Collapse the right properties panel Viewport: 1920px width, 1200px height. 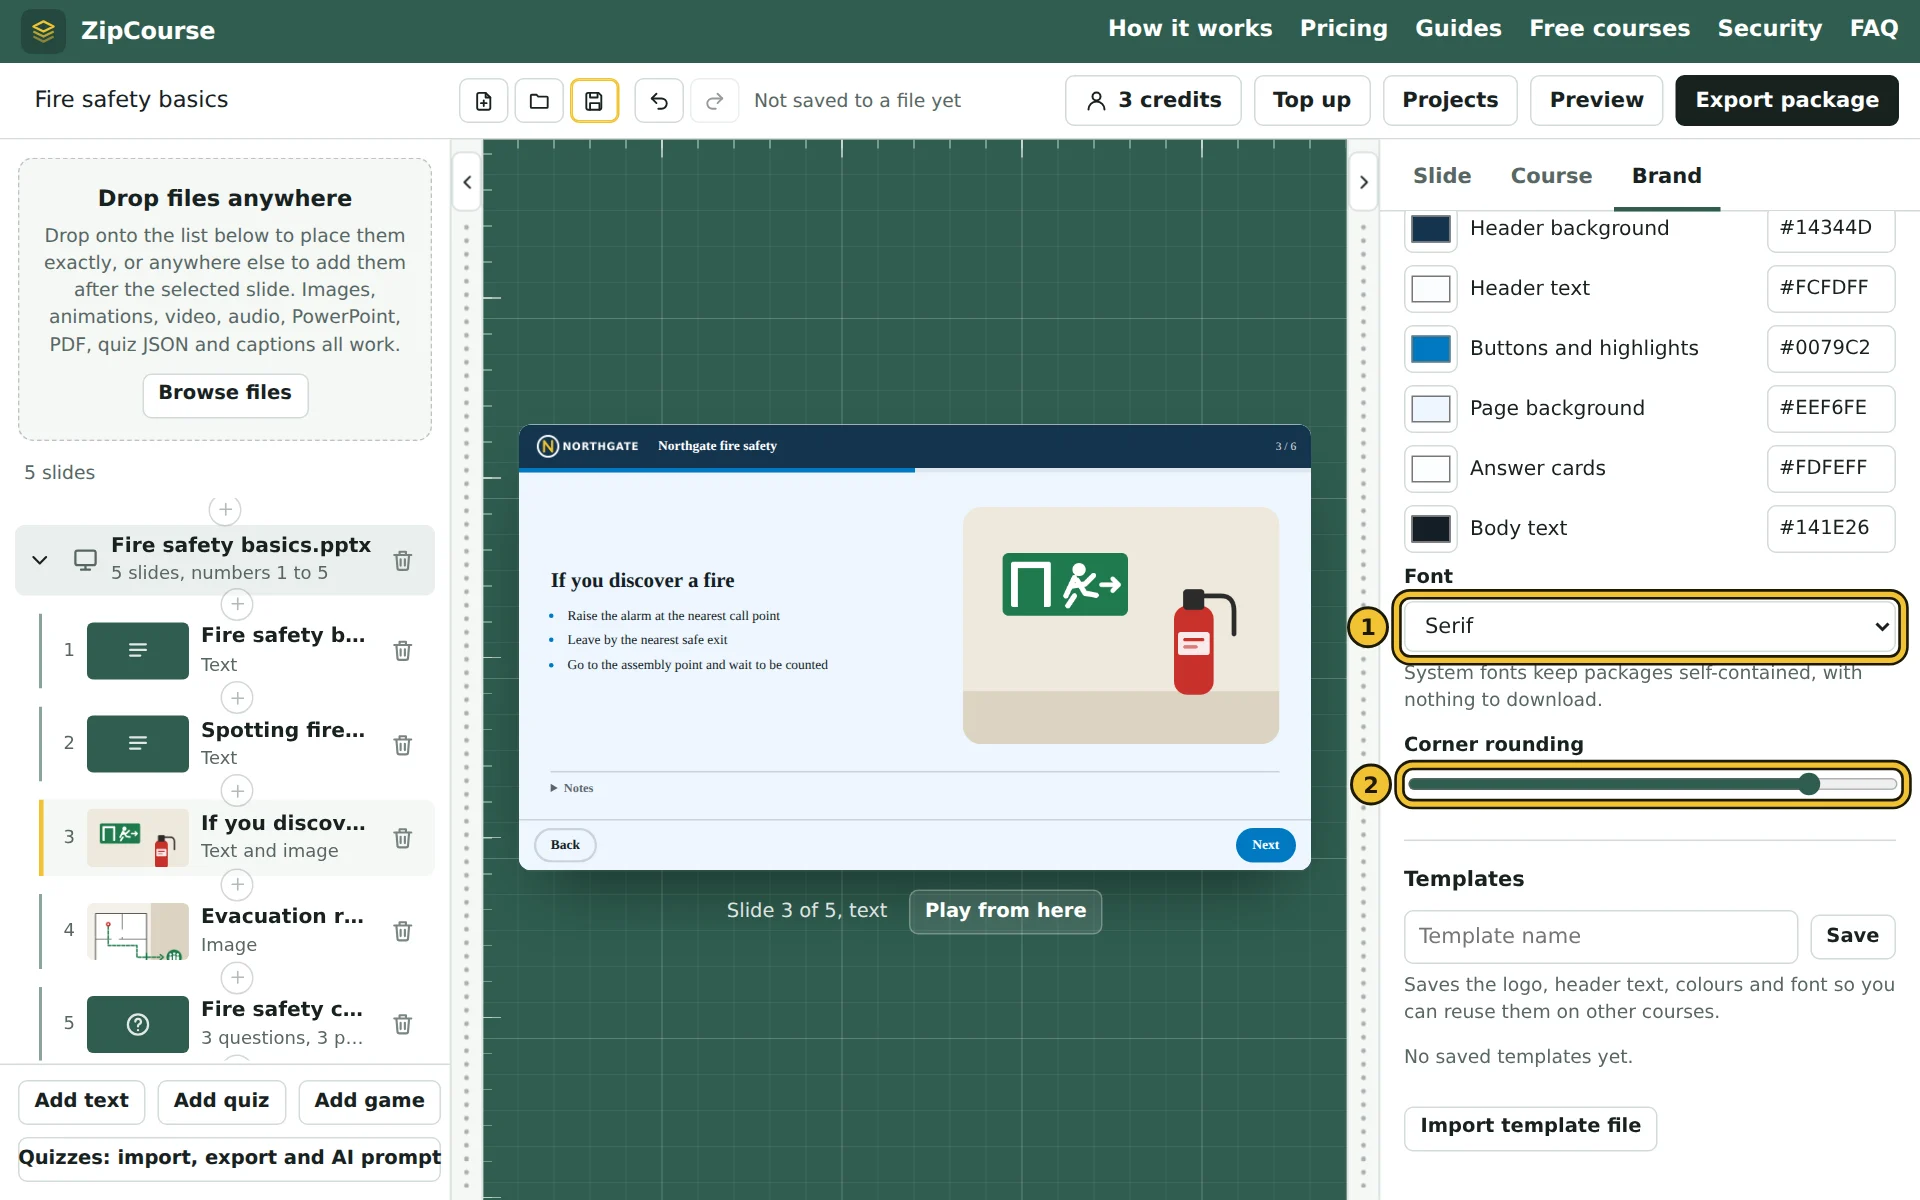1364,182
